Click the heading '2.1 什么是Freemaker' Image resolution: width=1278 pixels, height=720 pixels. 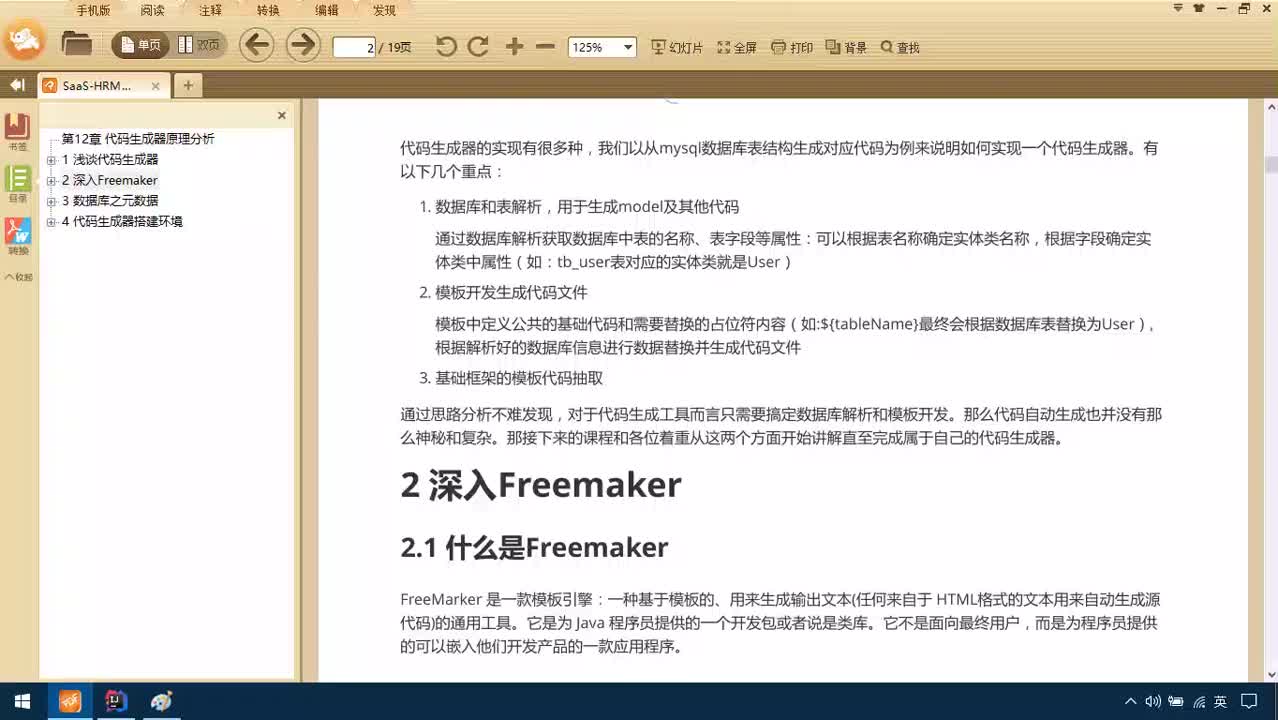(534, 548)
